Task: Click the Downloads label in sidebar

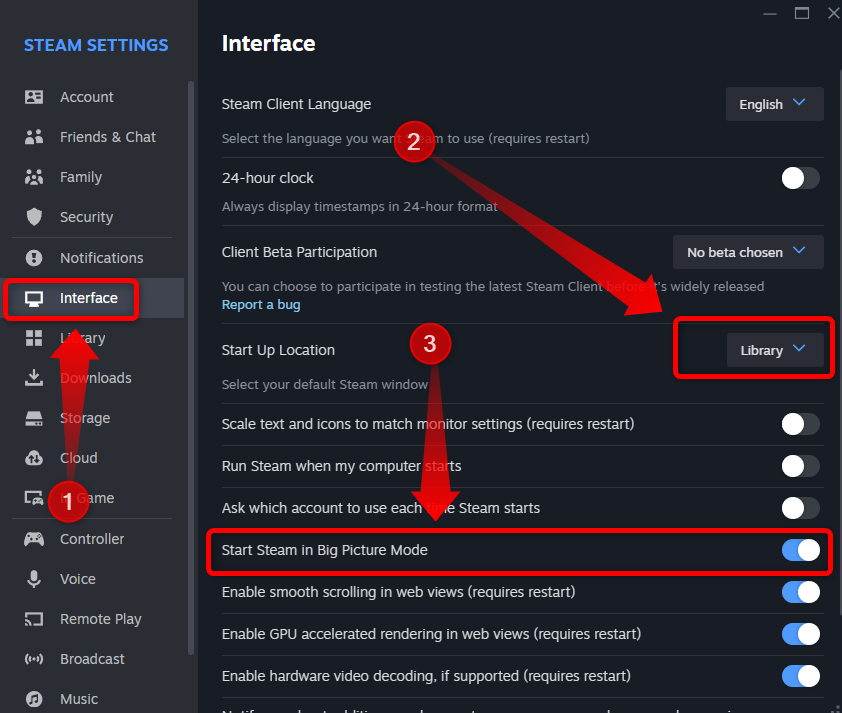Action: 96,378
